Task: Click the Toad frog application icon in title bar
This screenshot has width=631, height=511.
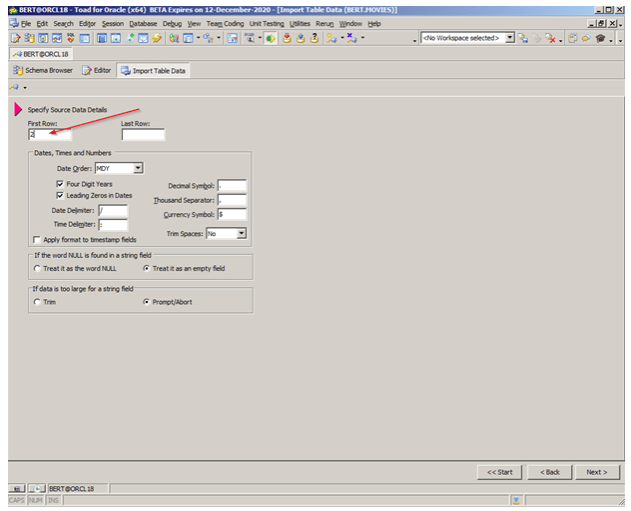Action: click(x=13, y=10)
